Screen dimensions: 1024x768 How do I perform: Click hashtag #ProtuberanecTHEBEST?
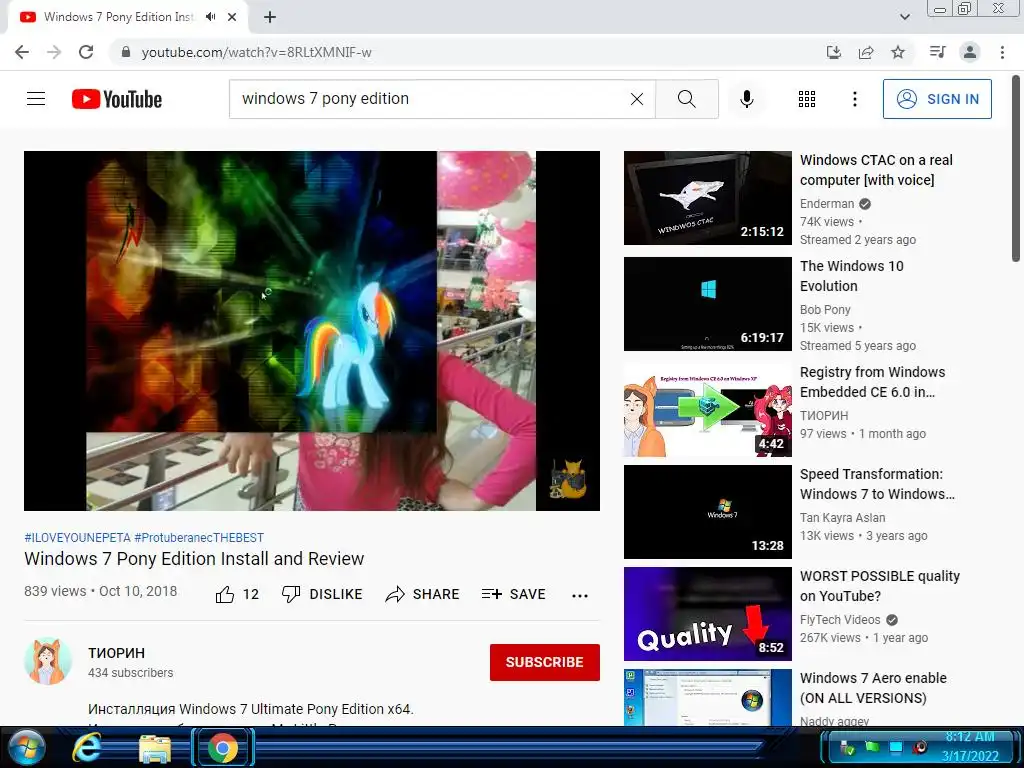pyautogui.click(x=199, y=537)
